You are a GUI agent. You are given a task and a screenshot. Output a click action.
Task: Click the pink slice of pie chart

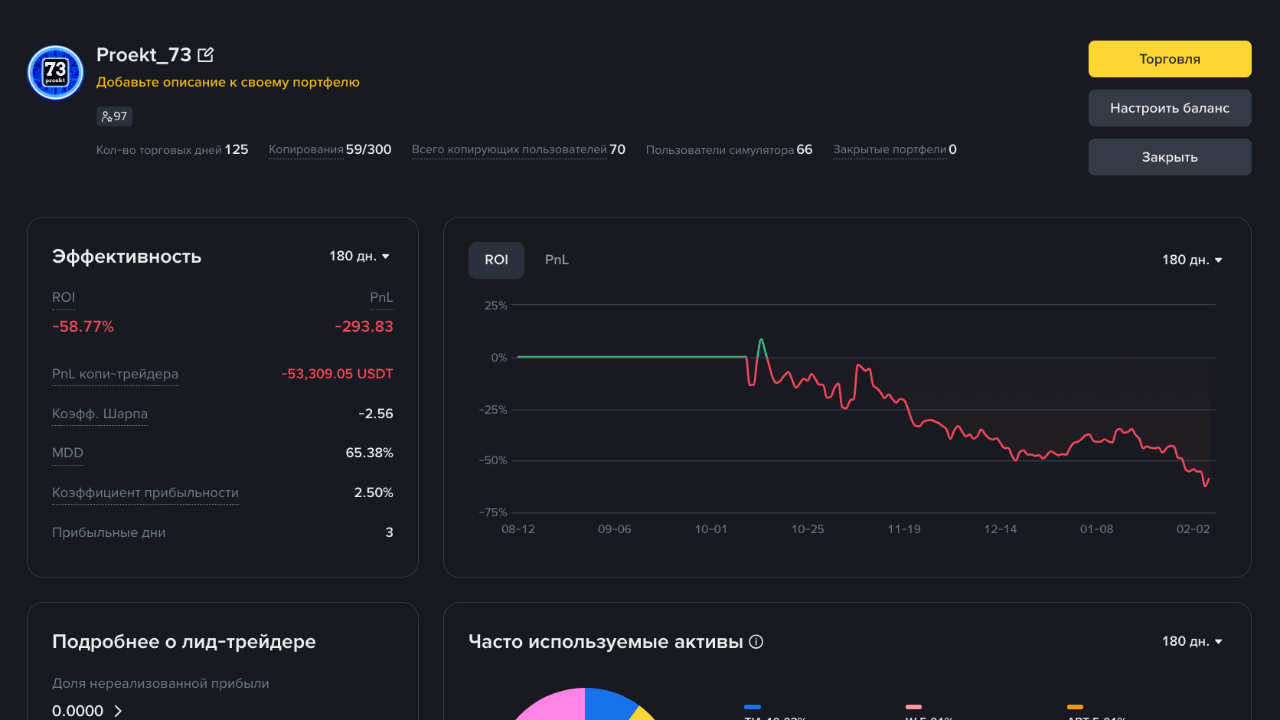[x=550, y=704]
